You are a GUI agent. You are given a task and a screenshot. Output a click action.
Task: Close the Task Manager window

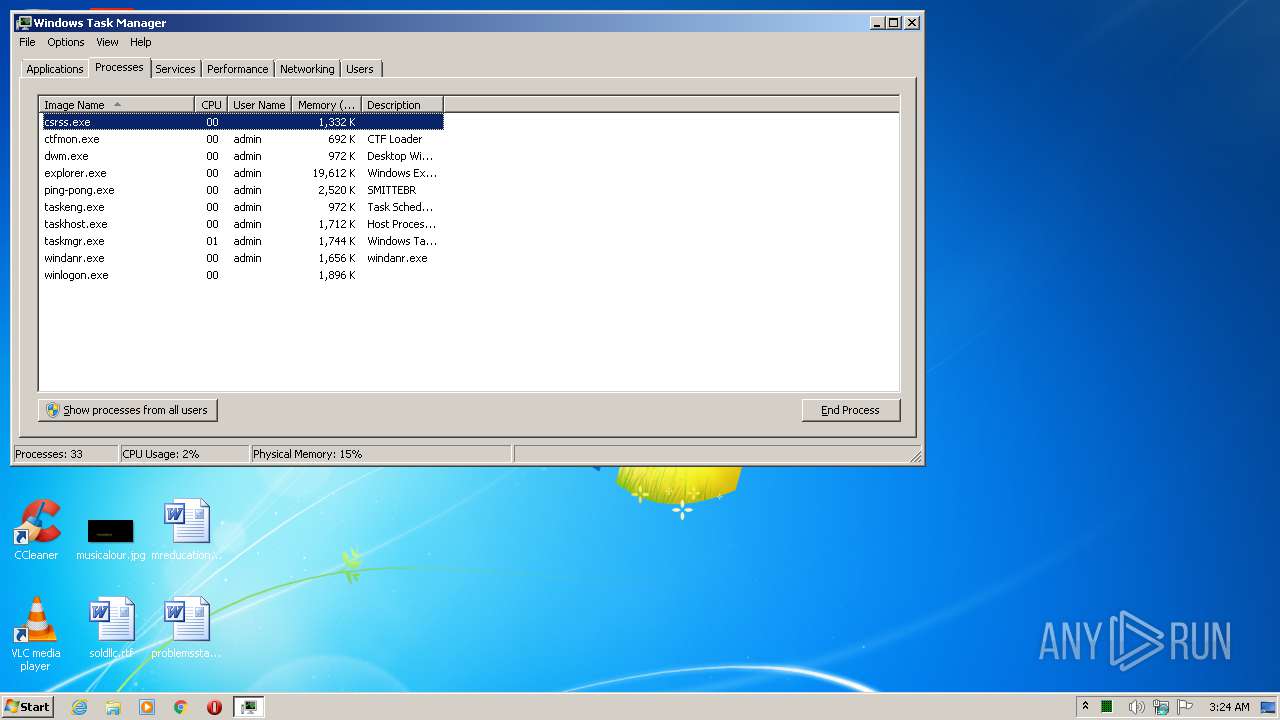point(912,22)
